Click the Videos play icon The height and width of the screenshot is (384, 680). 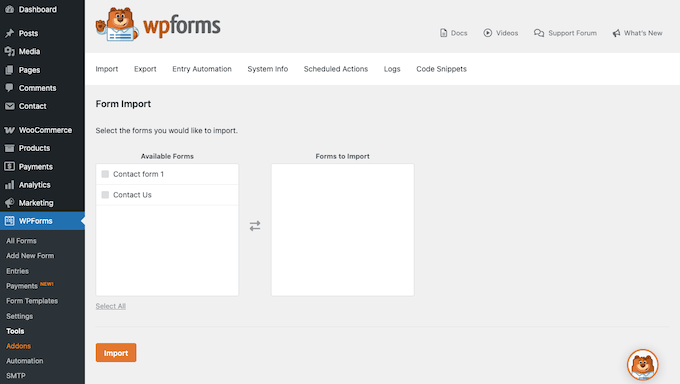488,33
